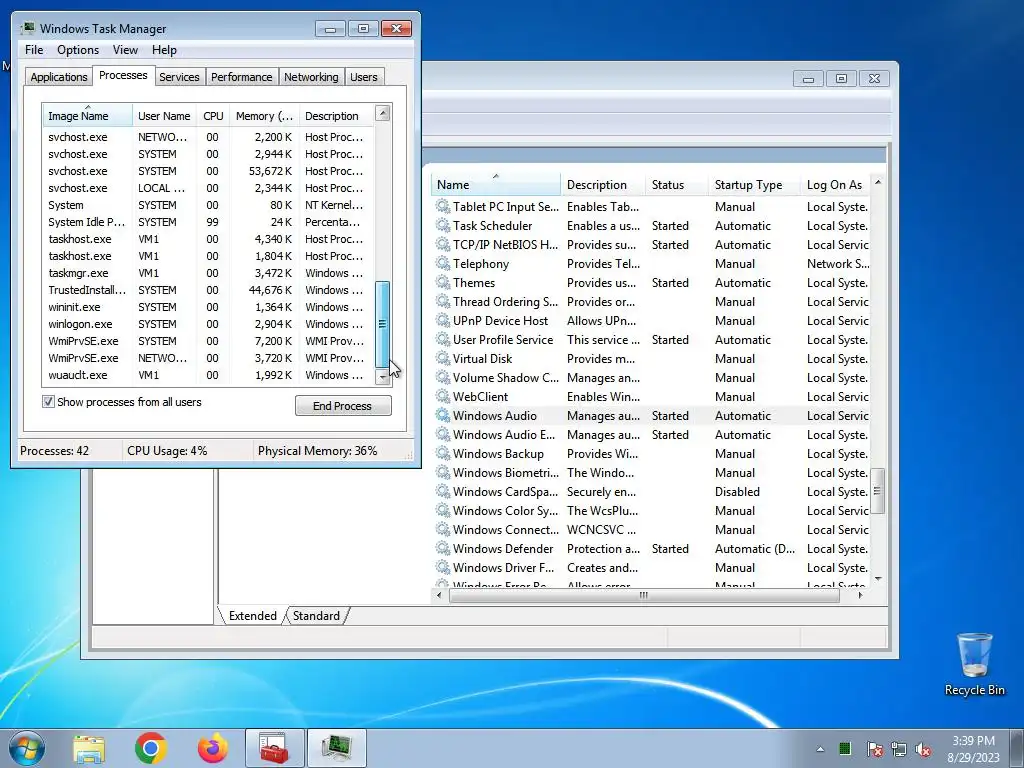Click the gear icon next to Task Scheduler
This screenshot has height=768, width=1024.
click(x=443, y=225)
